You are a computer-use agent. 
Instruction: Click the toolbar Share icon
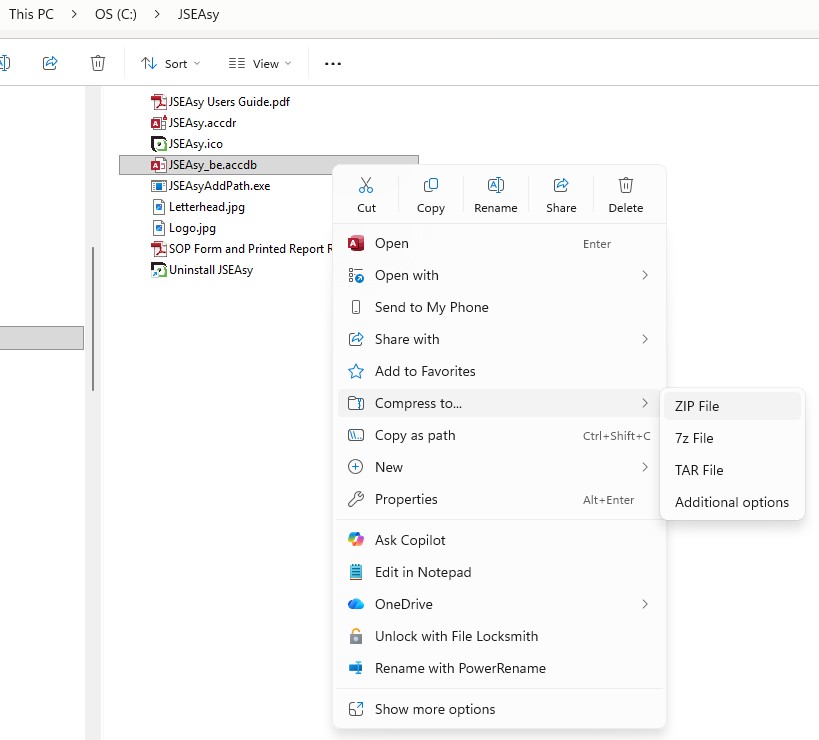(50, 63)
